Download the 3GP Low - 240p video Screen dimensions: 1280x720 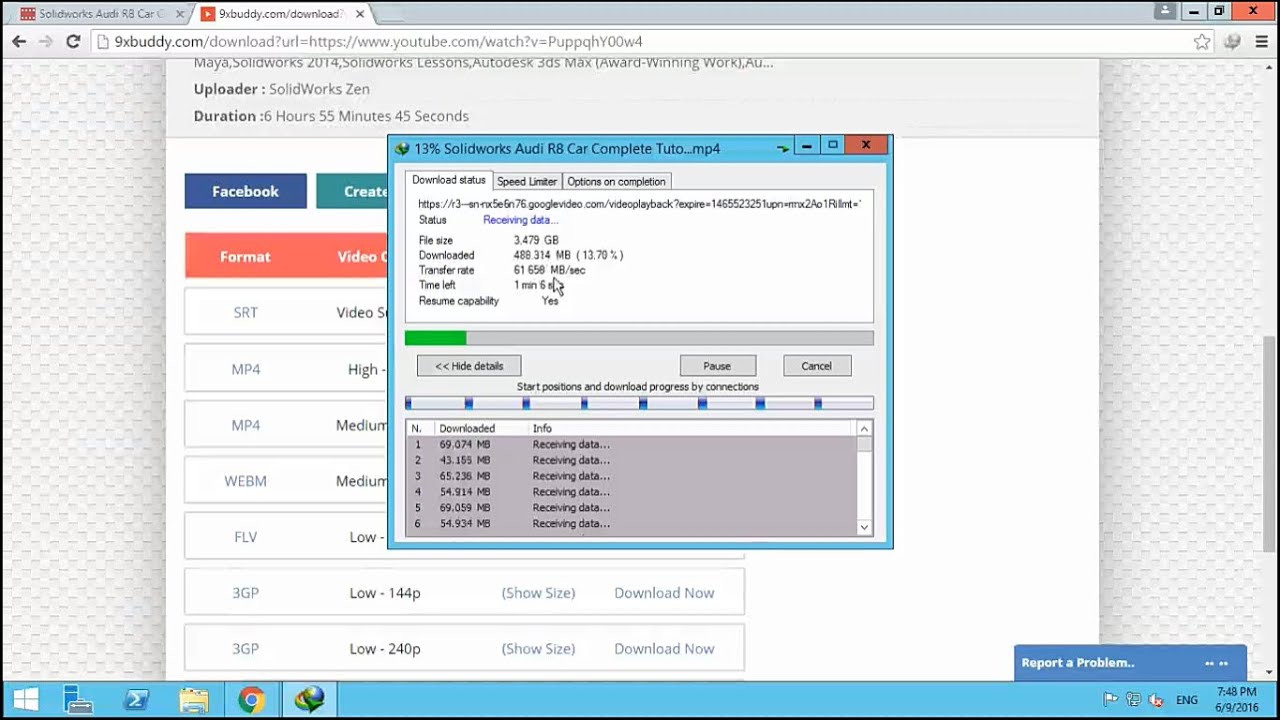point(664,649)
